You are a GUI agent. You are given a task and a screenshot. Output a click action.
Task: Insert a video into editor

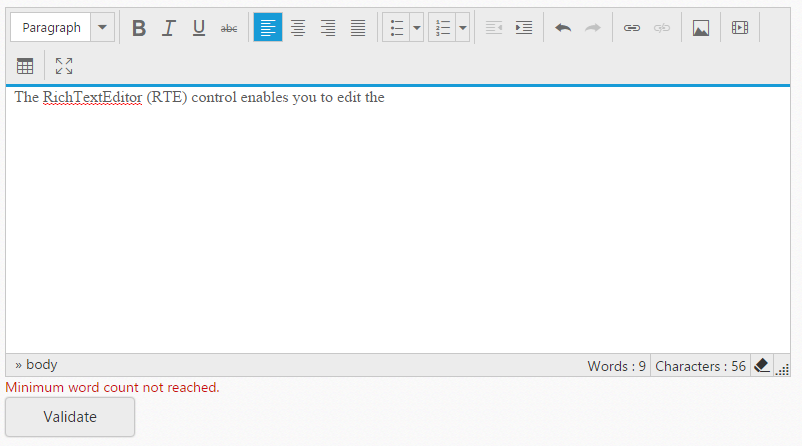(740, 28)
